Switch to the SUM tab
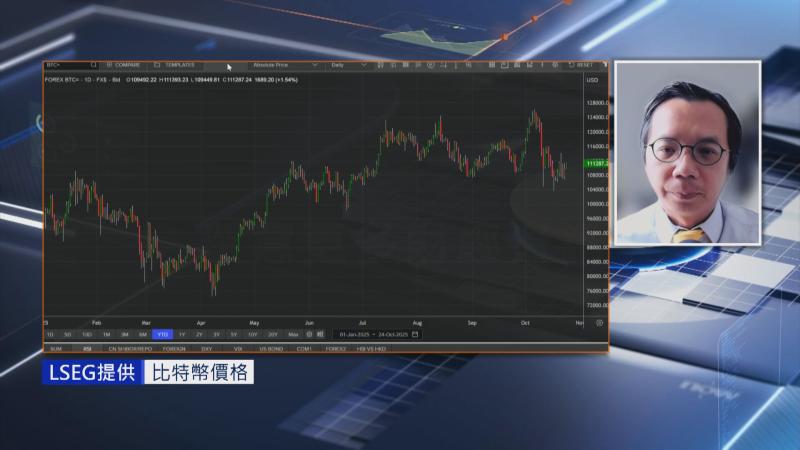This screenshot has height=450, width=800. click(x=56, y=349)
